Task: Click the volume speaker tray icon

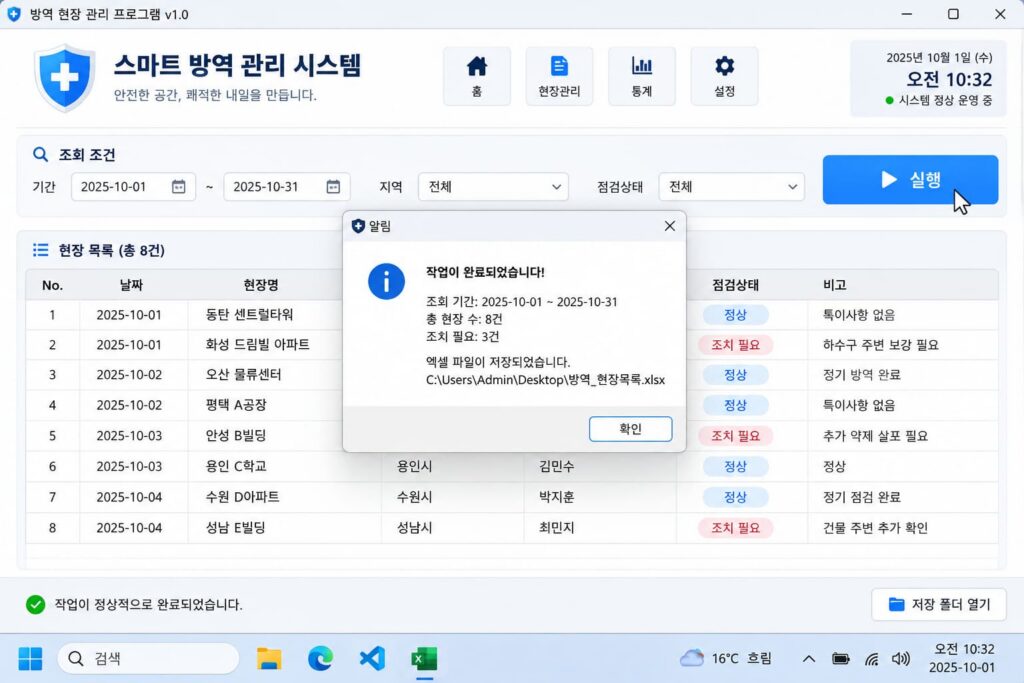Action: pyautogui.click(x=901, y=658)
